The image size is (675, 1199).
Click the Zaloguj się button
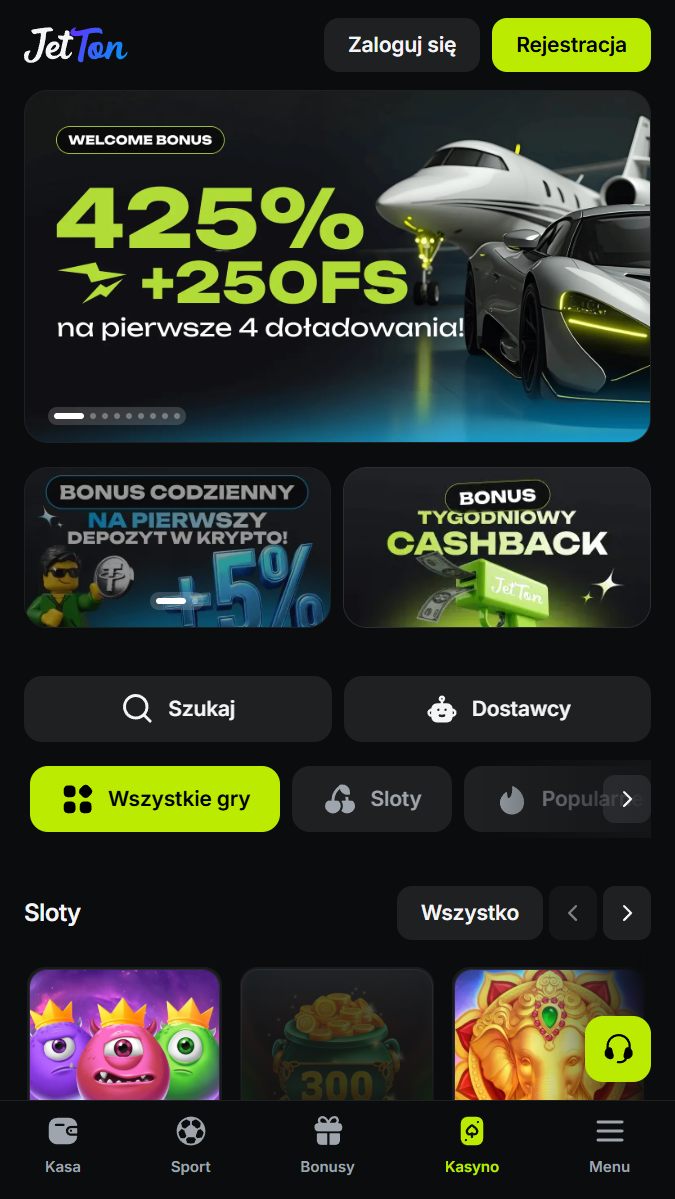tap(402, 45)
